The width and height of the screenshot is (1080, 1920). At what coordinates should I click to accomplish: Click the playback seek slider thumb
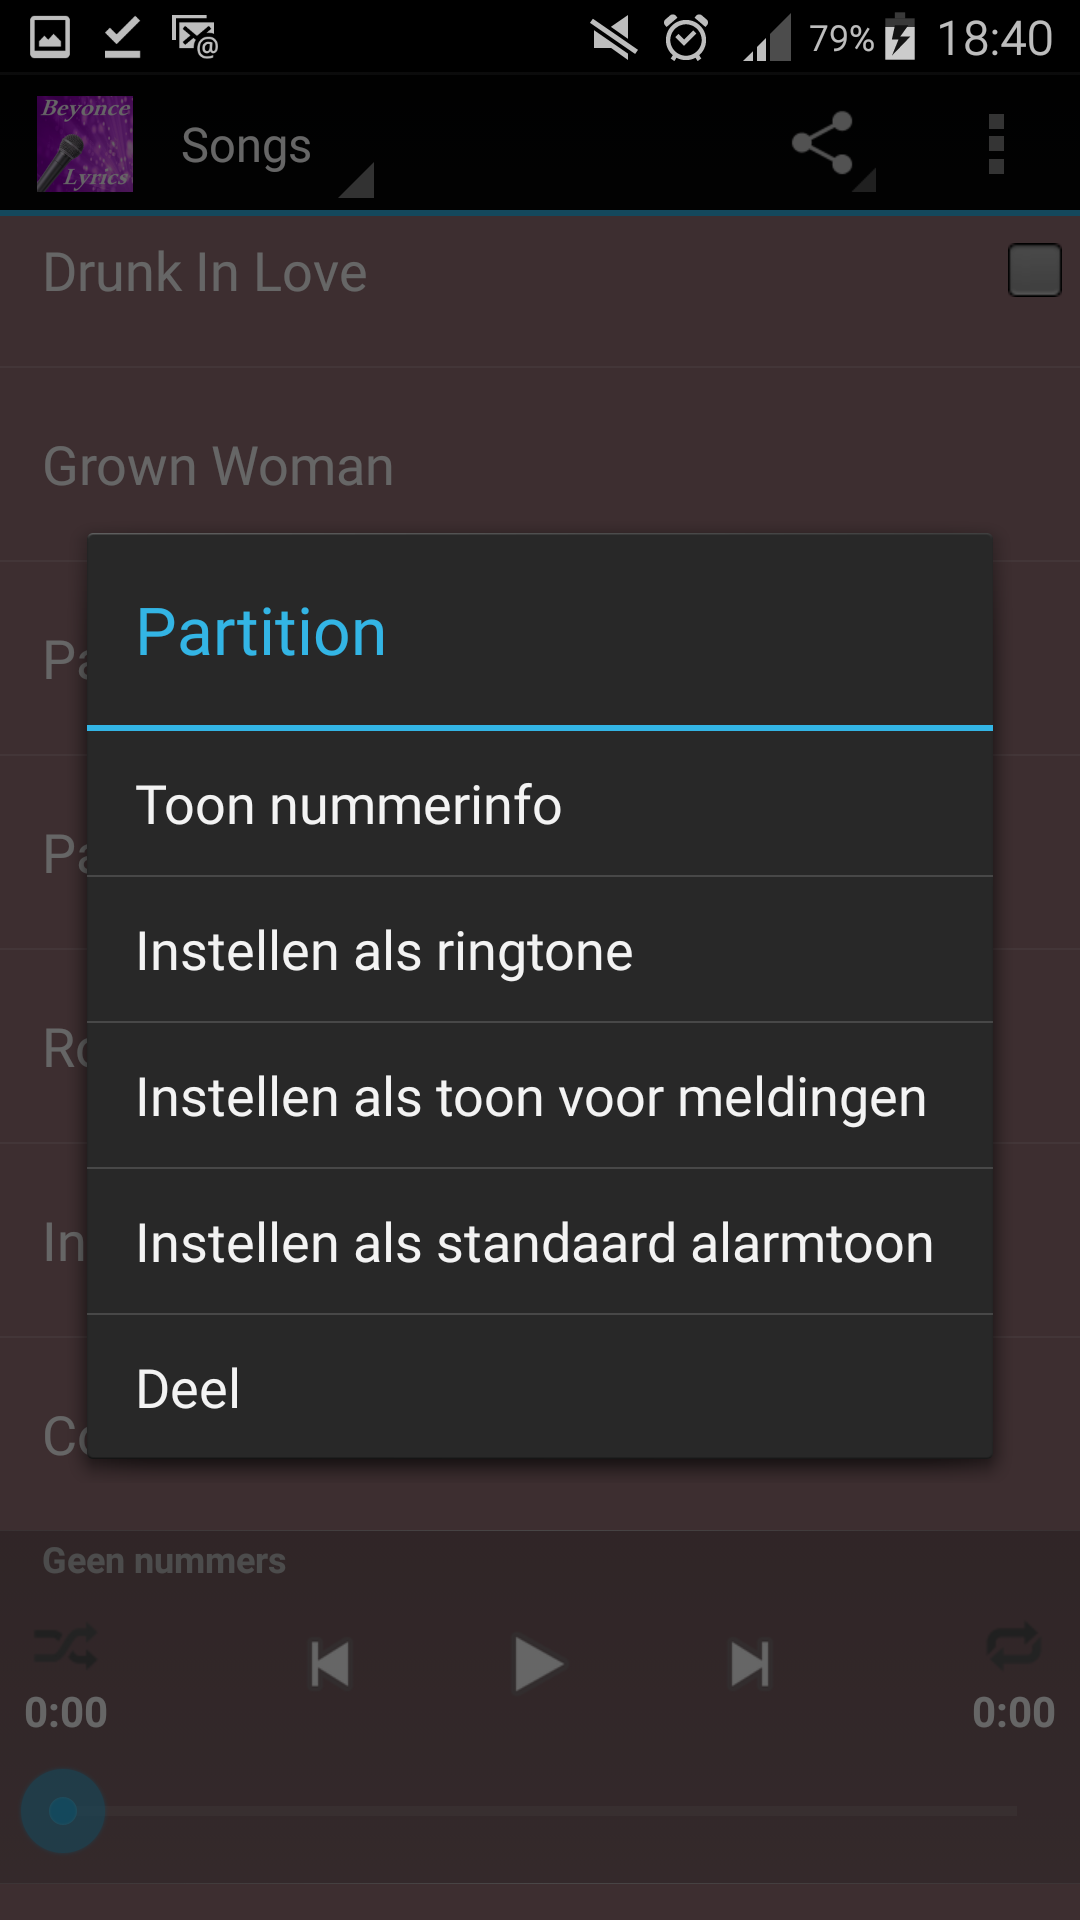pos(63,1811)
